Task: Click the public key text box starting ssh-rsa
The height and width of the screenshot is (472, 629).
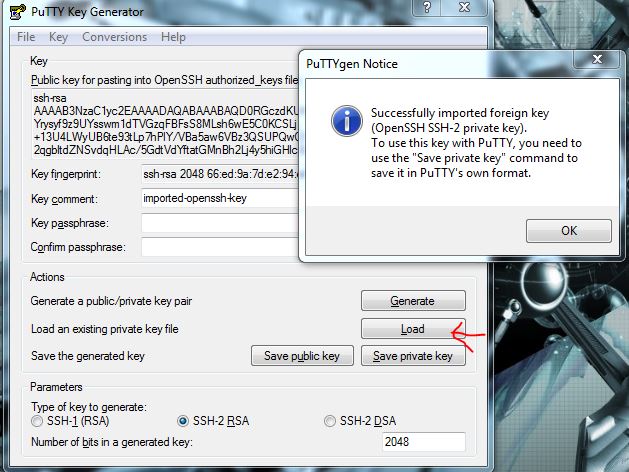Action: 166,124
